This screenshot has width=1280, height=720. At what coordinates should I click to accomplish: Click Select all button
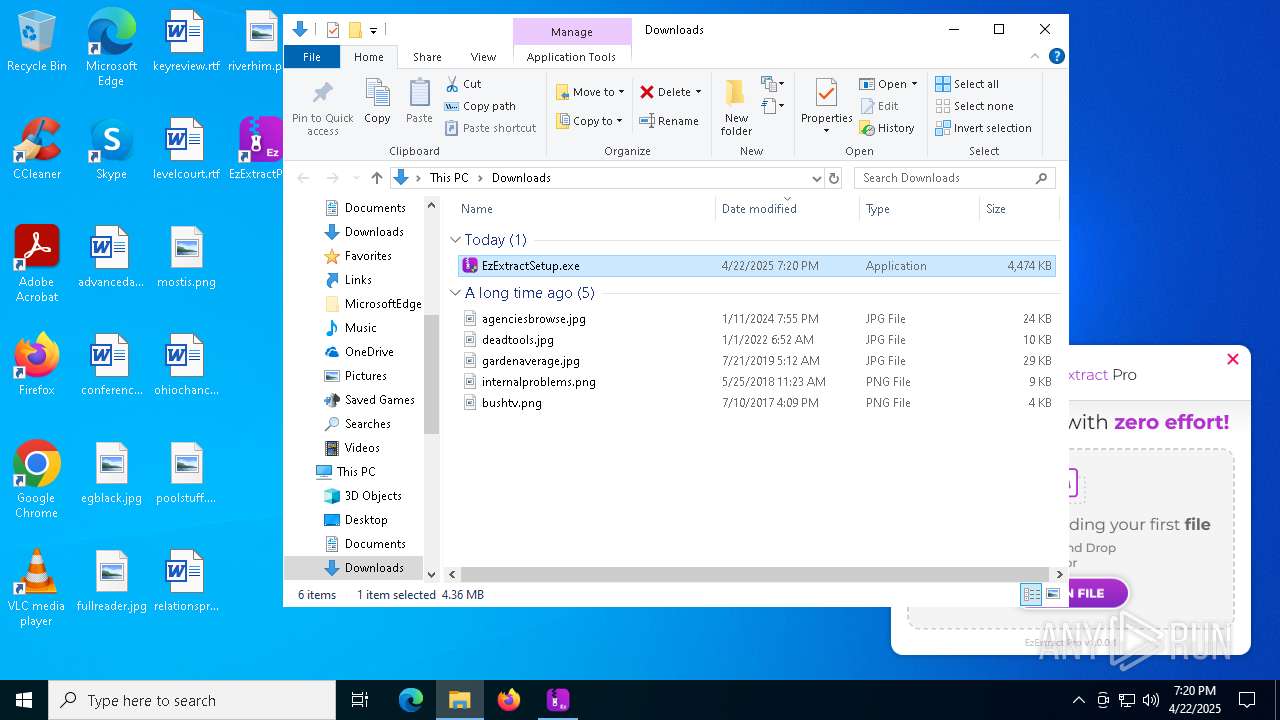pos(967,84)
